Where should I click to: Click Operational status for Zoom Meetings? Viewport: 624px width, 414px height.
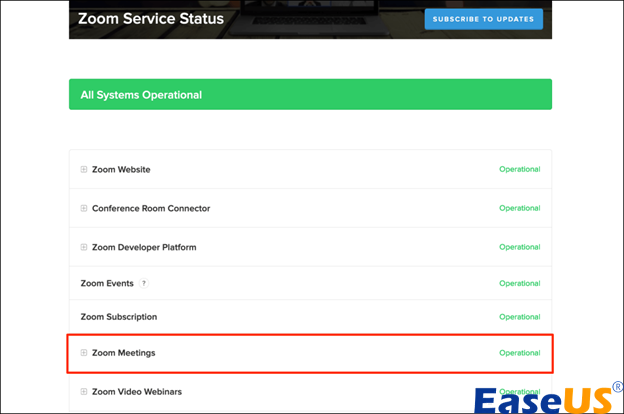pos(520,353)
